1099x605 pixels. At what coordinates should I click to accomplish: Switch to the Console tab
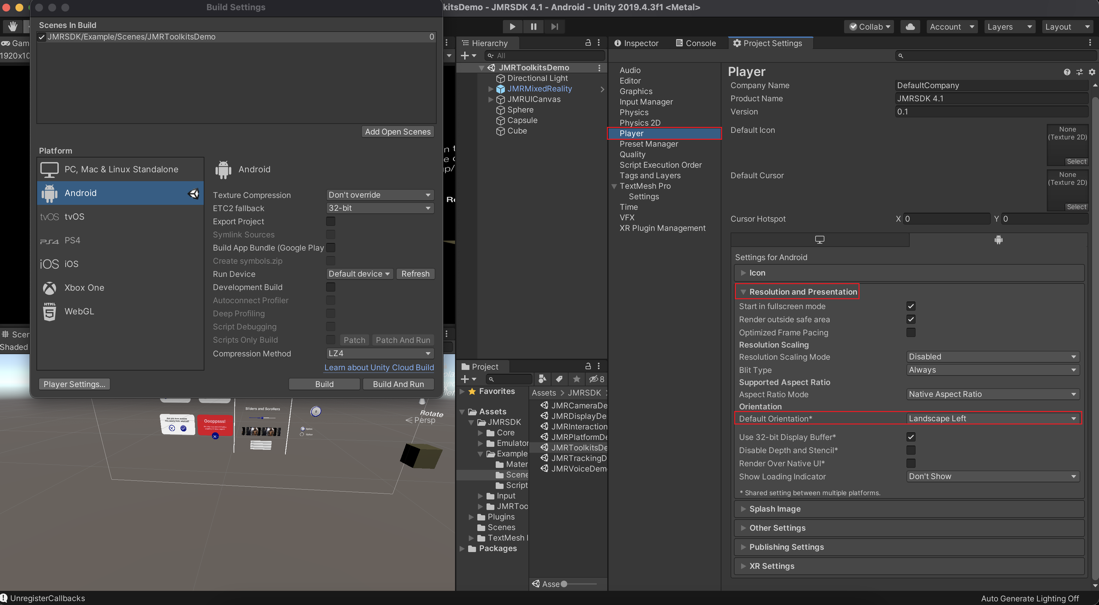pyautogui.click(x=695, y=43)
